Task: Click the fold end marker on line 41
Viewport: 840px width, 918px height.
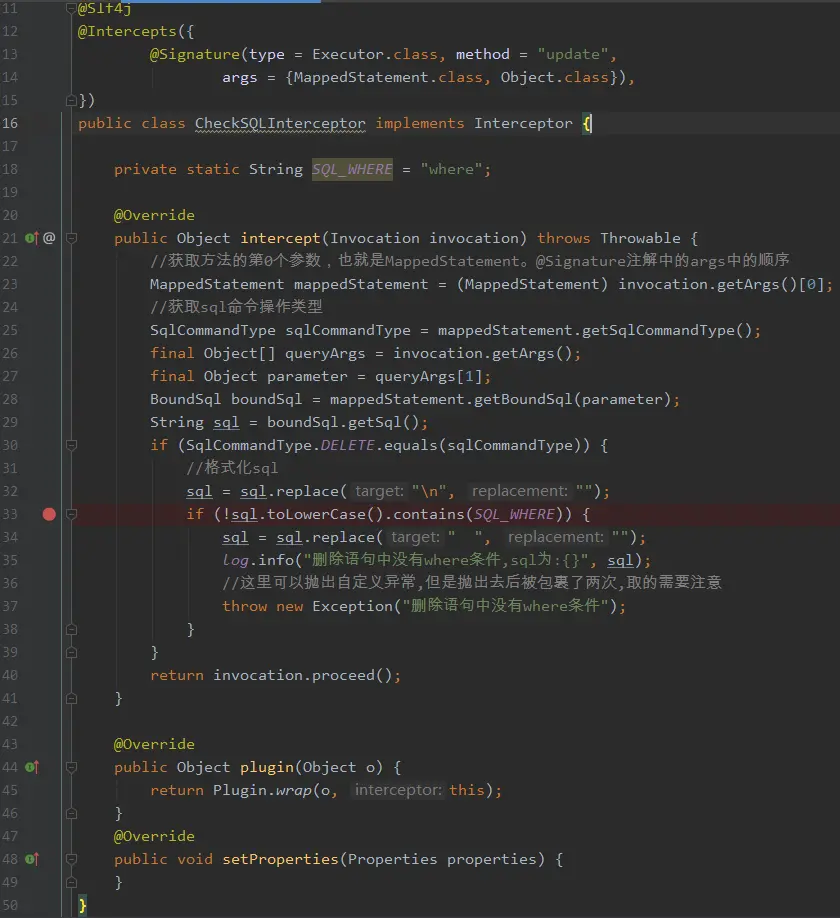Action: pyautogui.click(x=71, y=698)
